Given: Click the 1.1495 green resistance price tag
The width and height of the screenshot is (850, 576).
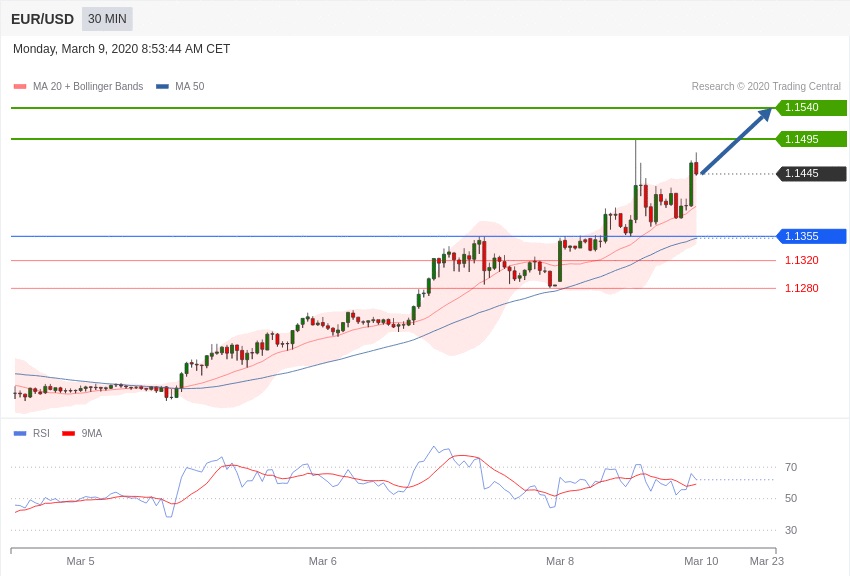Looking at the screenshot, I should [x=810, y=139].
